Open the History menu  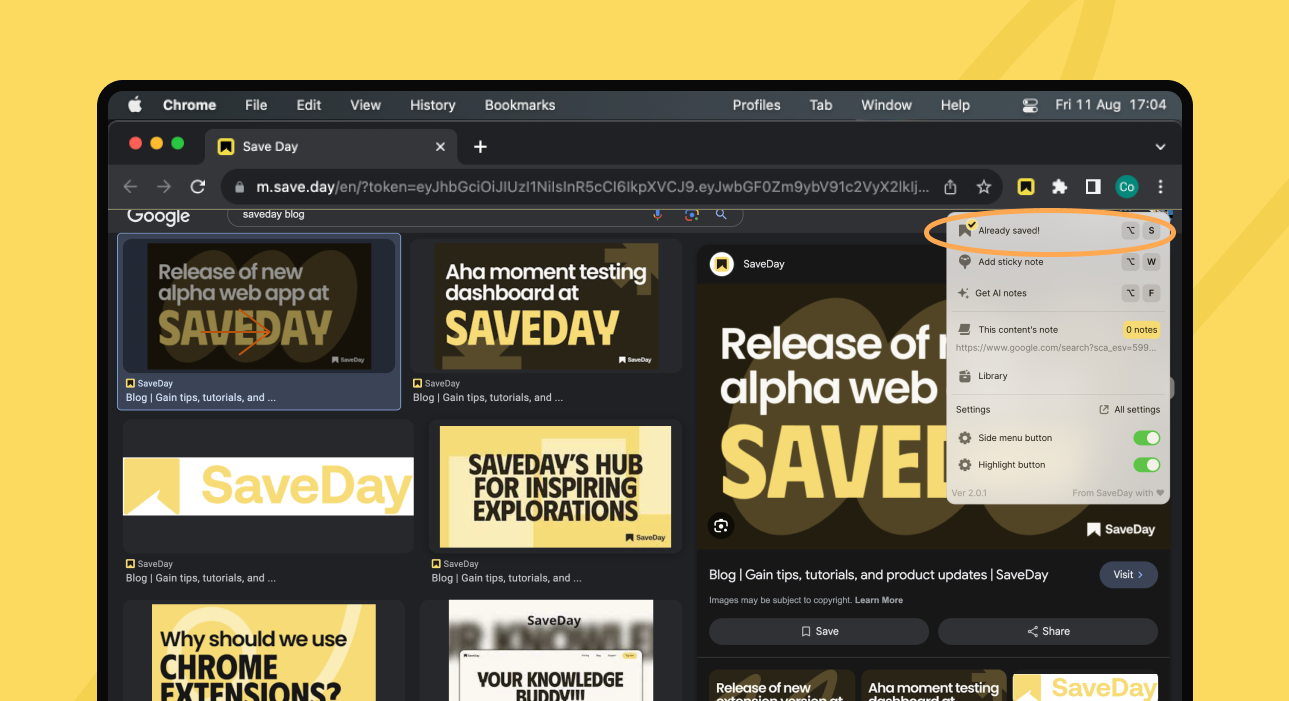(432, 105)
